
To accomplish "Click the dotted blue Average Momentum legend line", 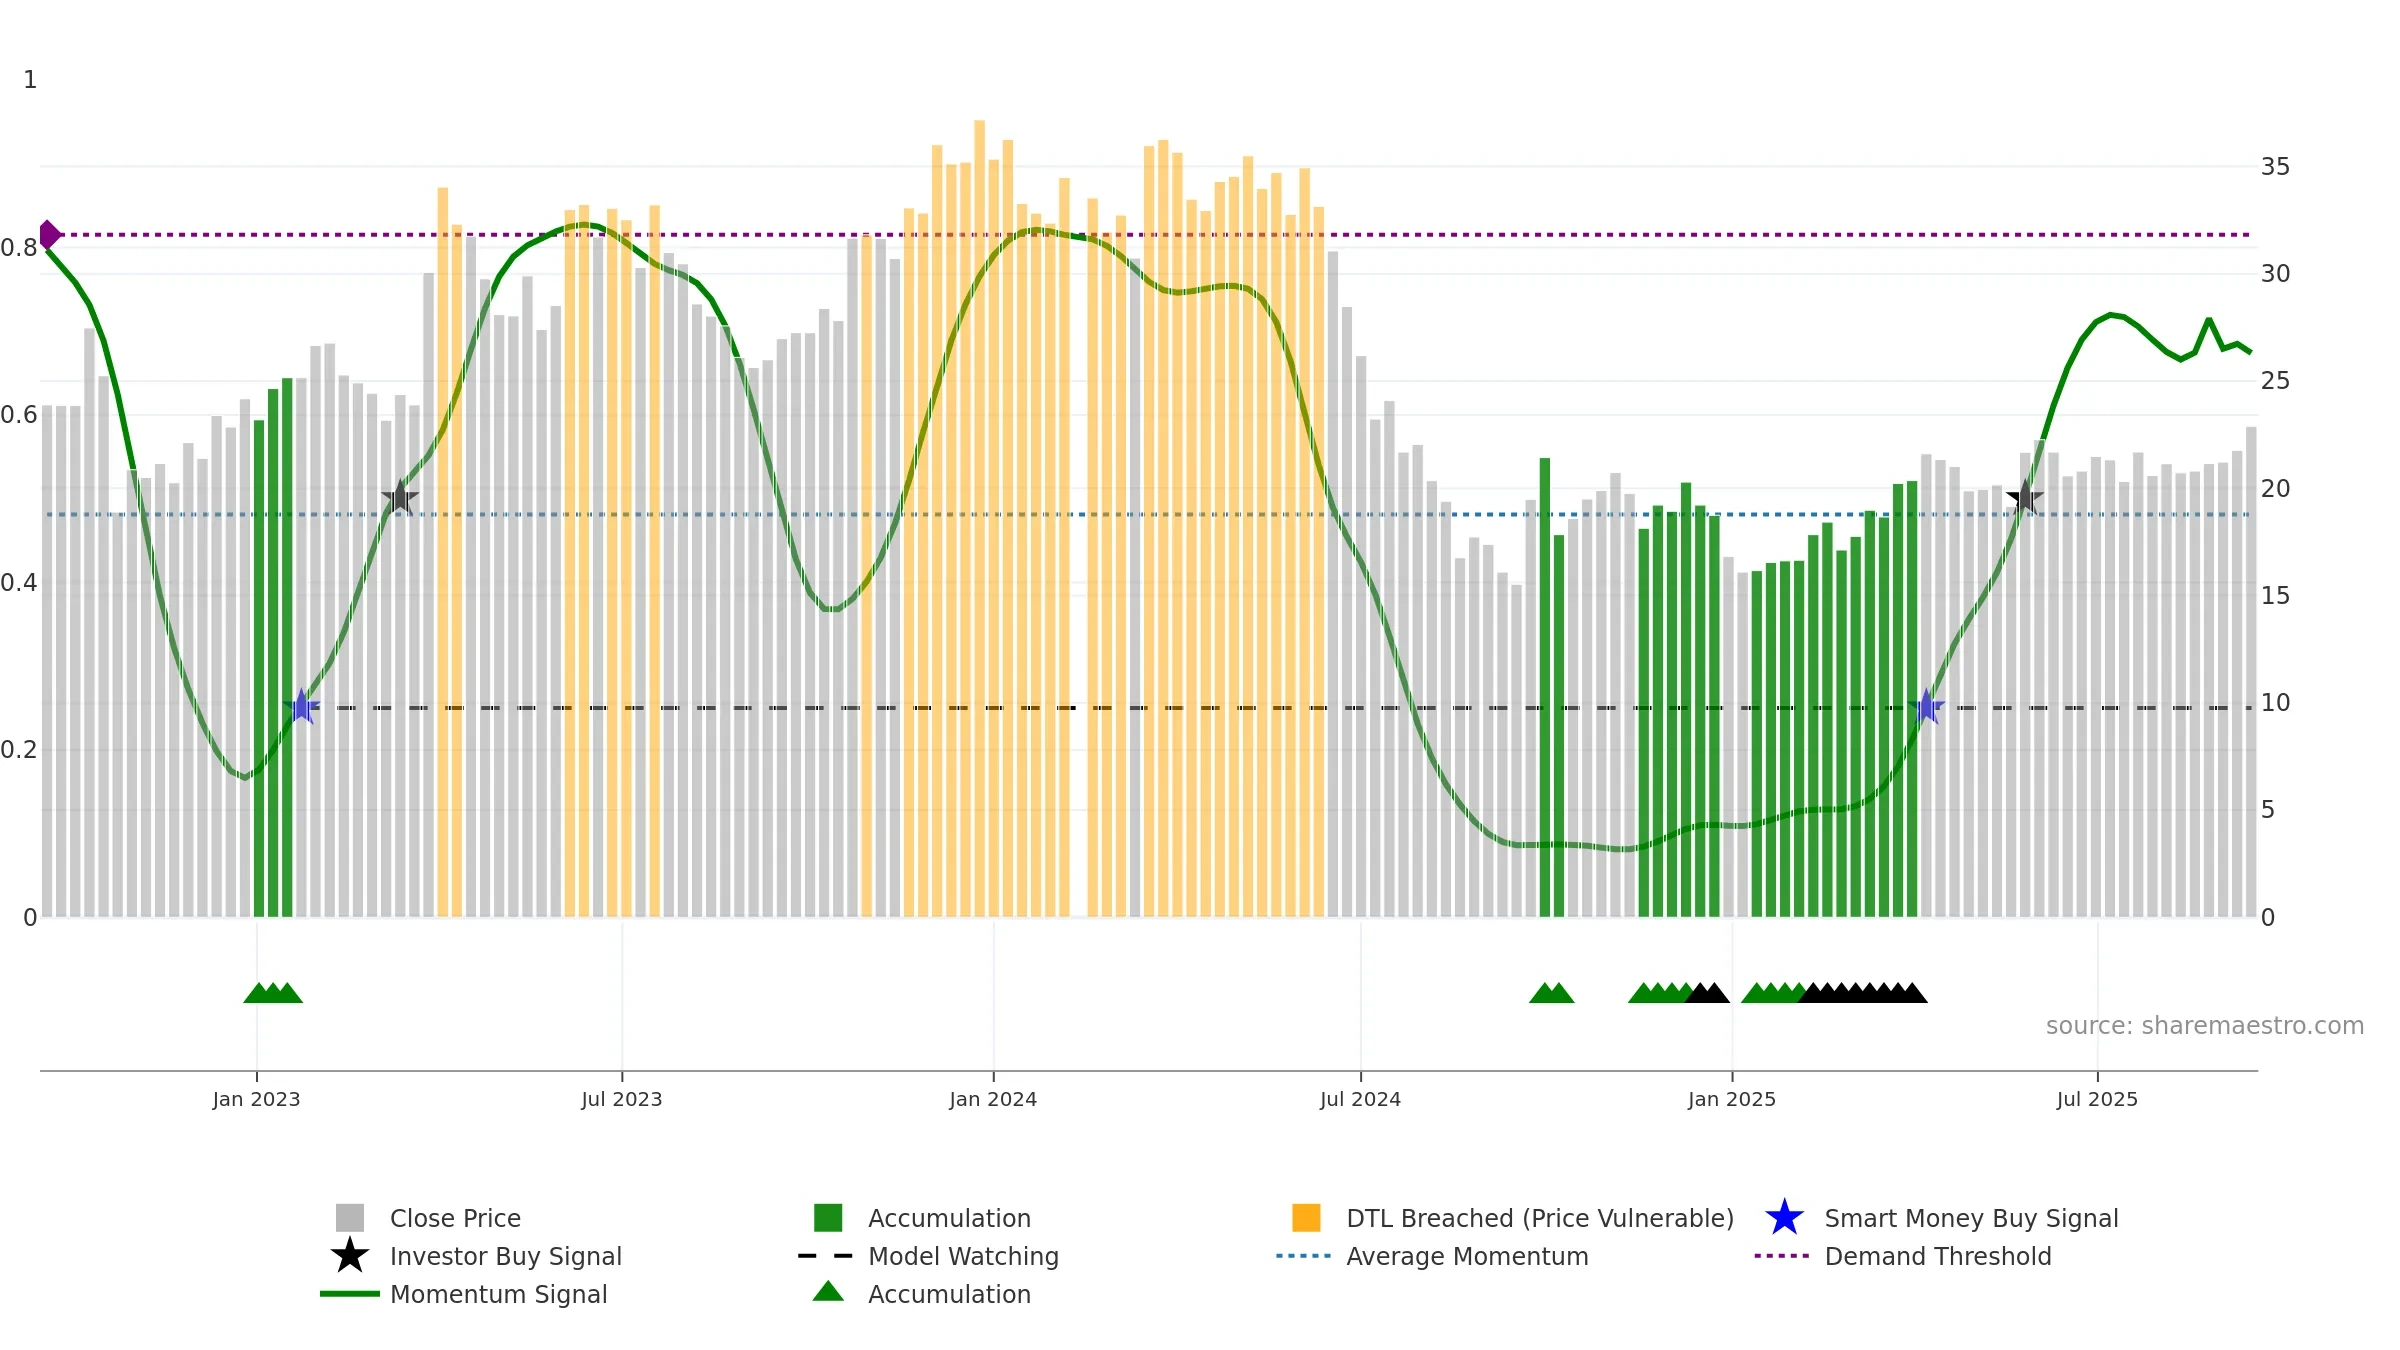I will (x=1304, y=1256).
